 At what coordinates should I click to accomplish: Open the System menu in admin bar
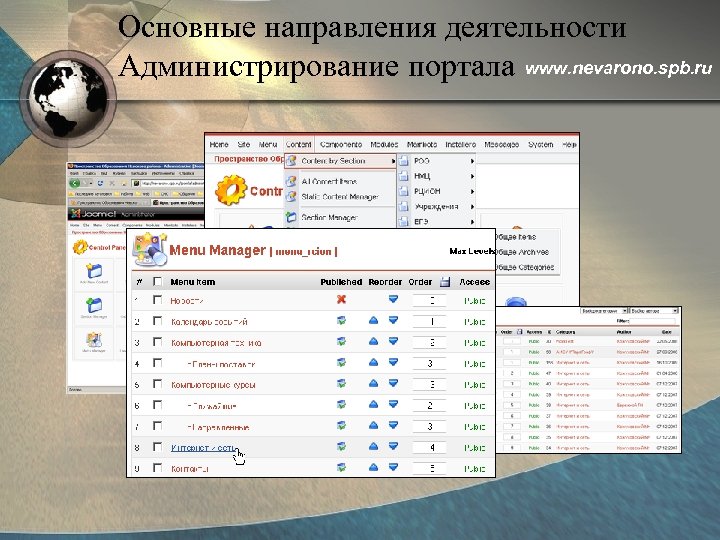(x=541, y=144)
